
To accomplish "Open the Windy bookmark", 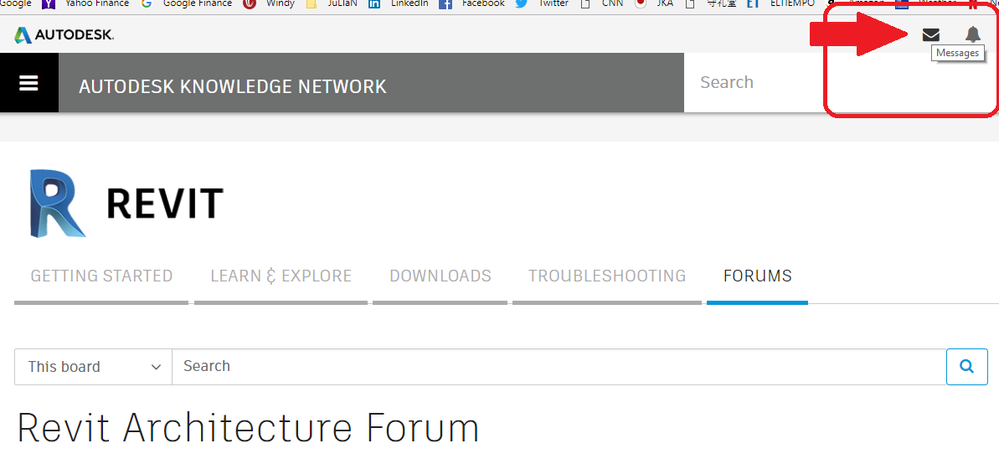I will [268, 3].
